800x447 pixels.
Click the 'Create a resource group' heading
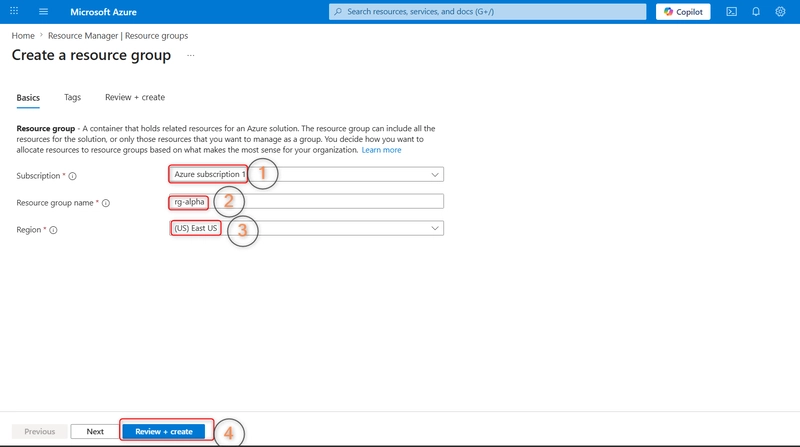pos(91,55)
